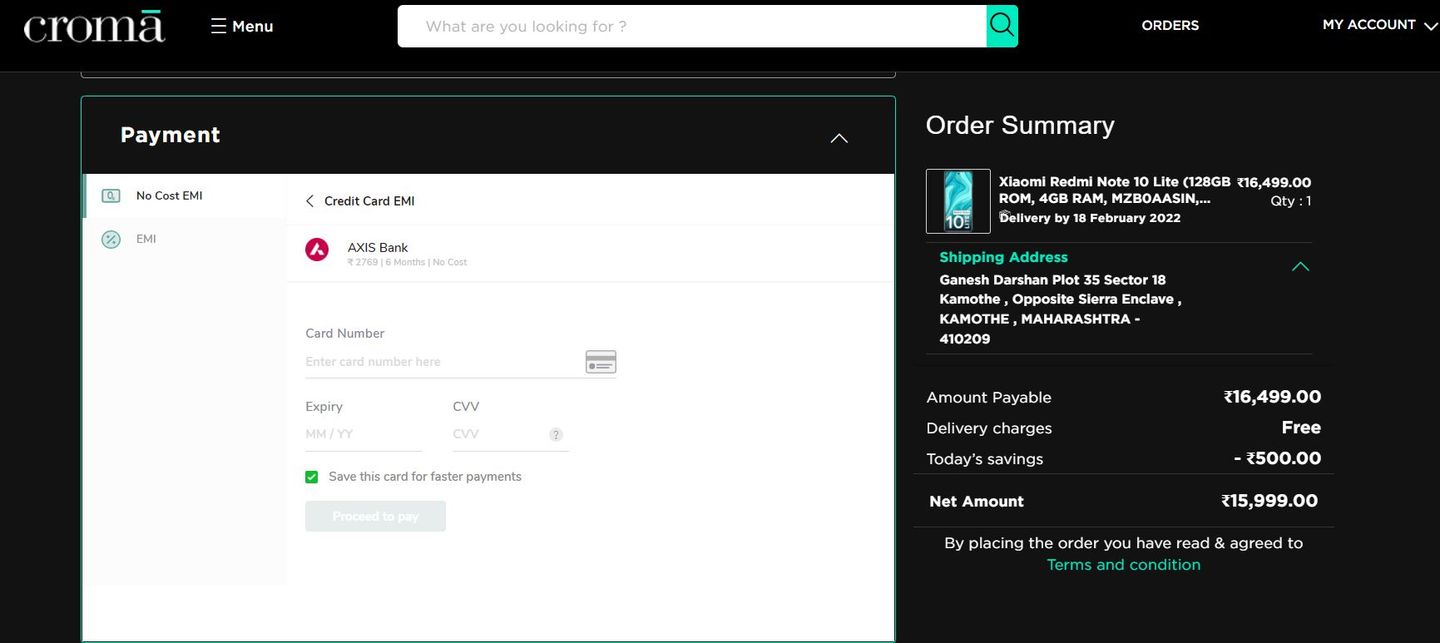Click the green search magnifier icon

coord(1001,26)
